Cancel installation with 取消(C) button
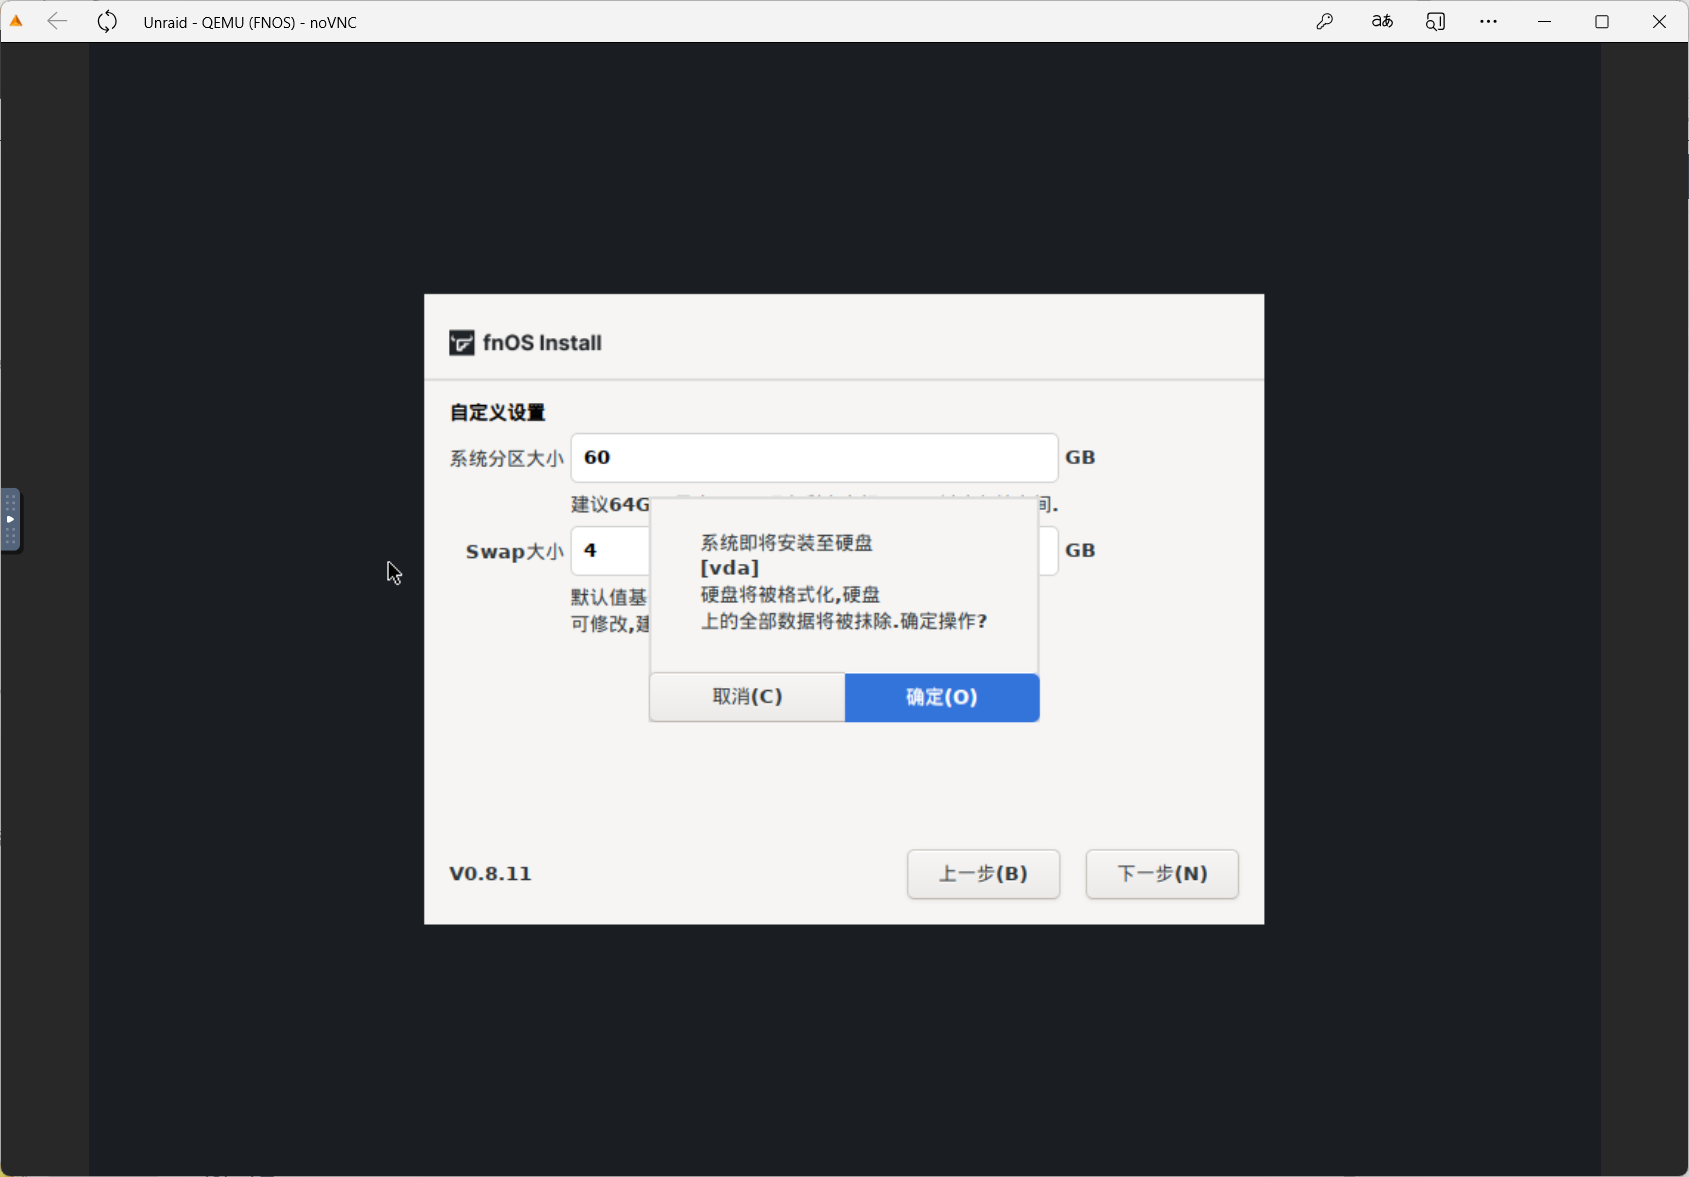Image resolution: width=1689 pixels, height=1177 pixels. [x=747, y=697]
